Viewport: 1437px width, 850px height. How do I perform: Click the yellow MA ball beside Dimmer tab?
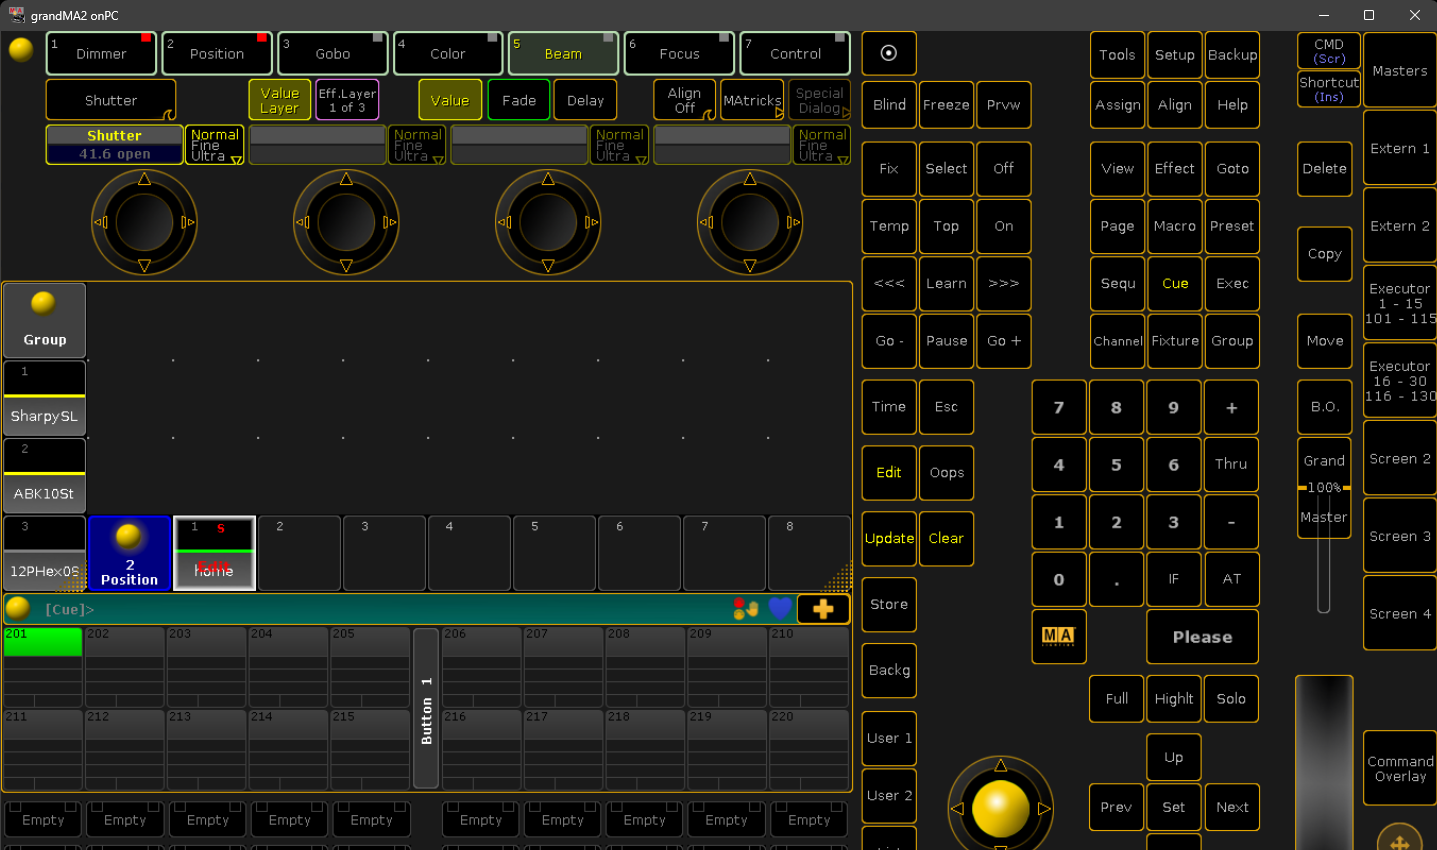[x=21, y=49]
